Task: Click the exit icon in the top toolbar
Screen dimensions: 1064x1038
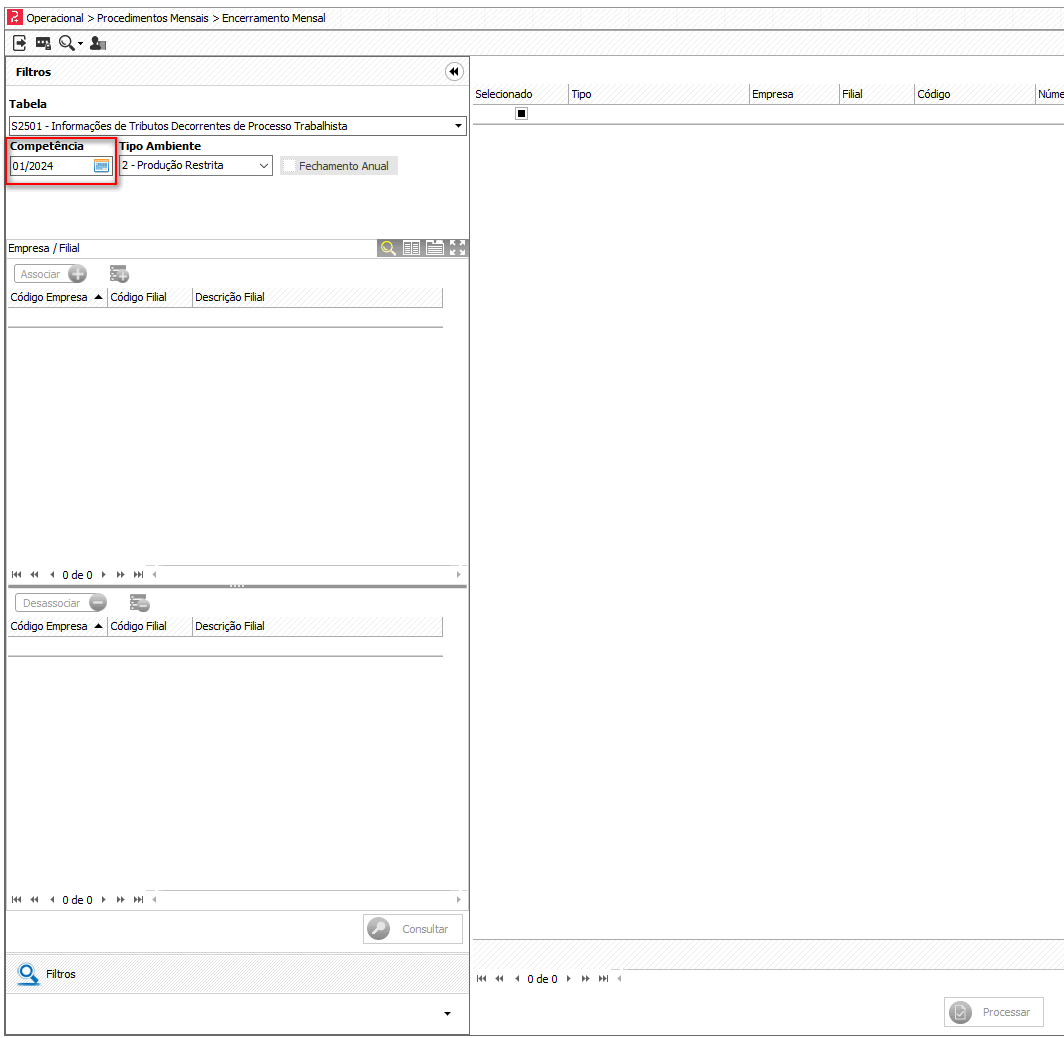Action: click(20, 43)
